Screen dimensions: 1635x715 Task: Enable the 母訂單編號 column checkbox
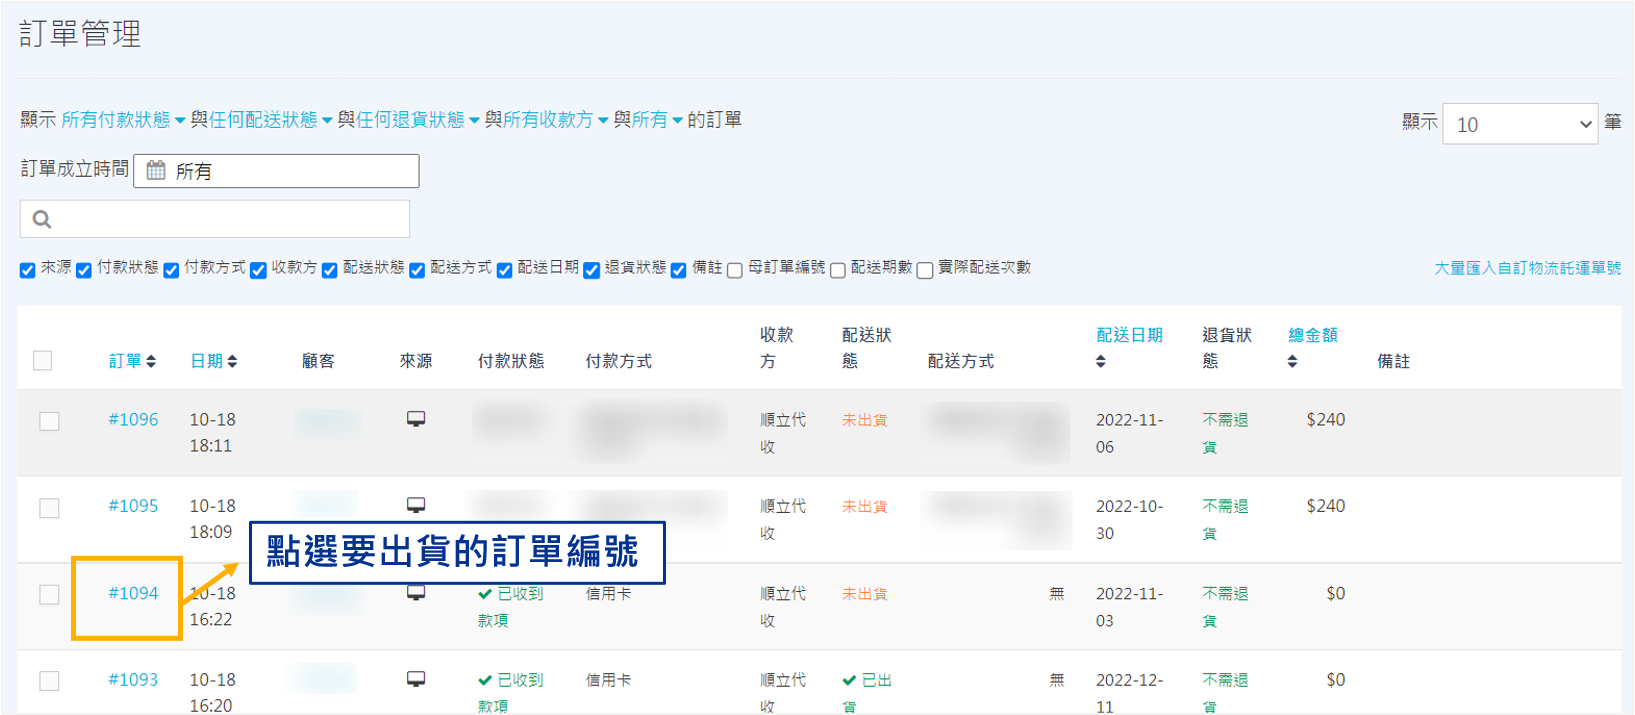tap(735, 270)
